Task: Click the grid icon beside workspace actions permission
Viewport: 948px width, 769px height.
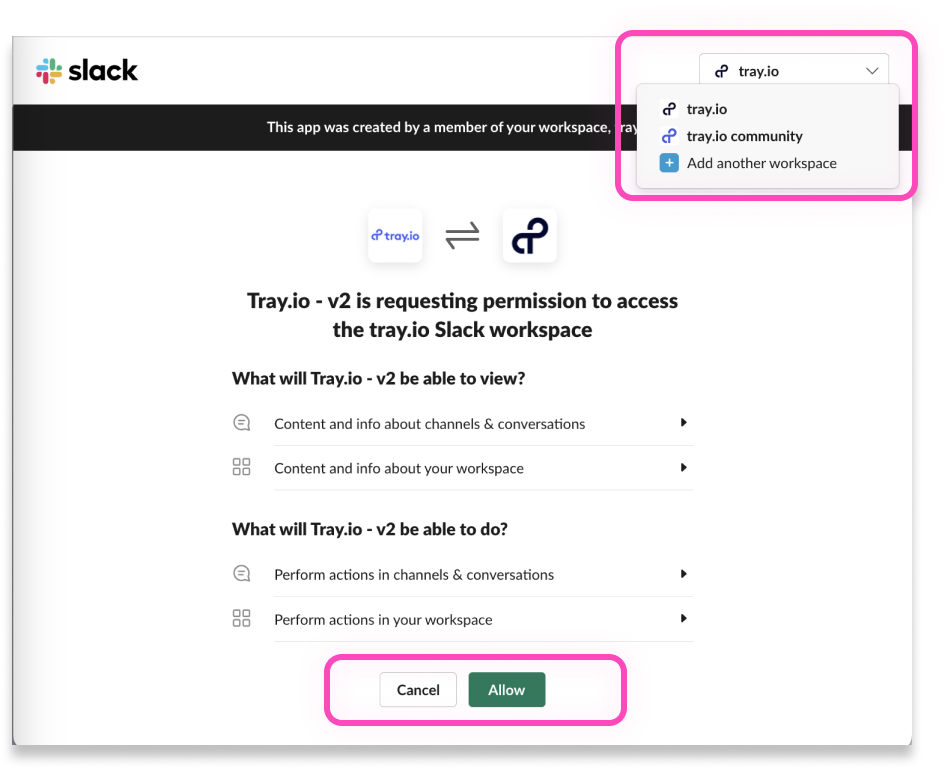Action: (241, 618)
